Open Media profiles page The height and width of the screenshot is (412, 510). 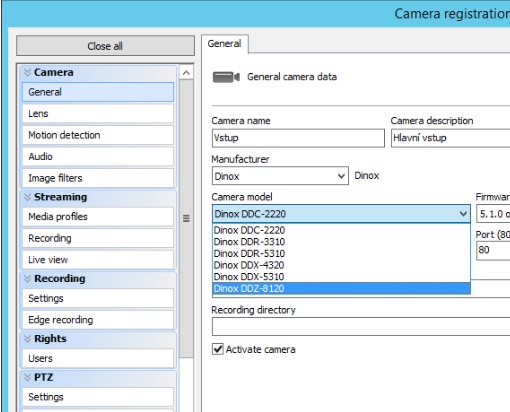tap(98, 217)
